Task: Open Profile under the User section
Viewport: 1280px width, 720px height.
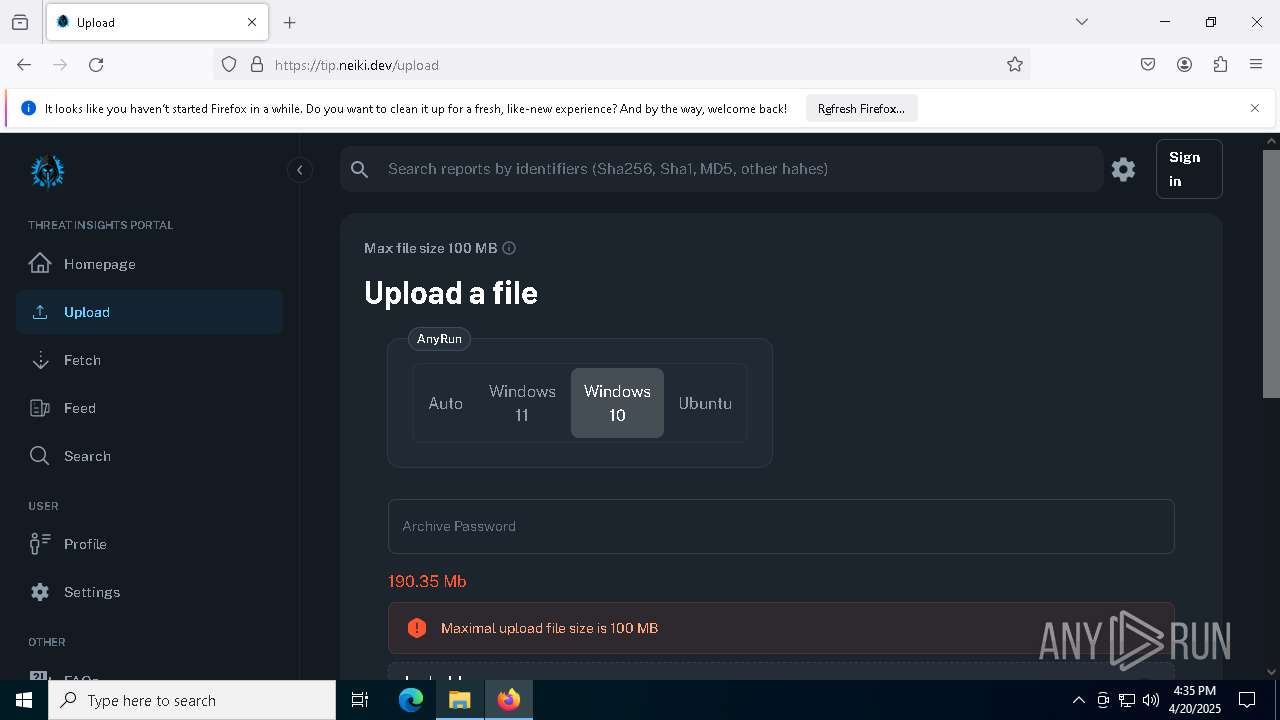Action: click(149, 544)
